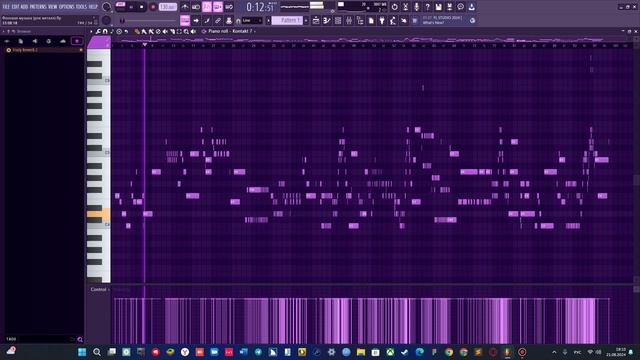This screenshot has height=360, width=640.
Task: Select the piano roll paint brush tool
Action: (144, 31)
